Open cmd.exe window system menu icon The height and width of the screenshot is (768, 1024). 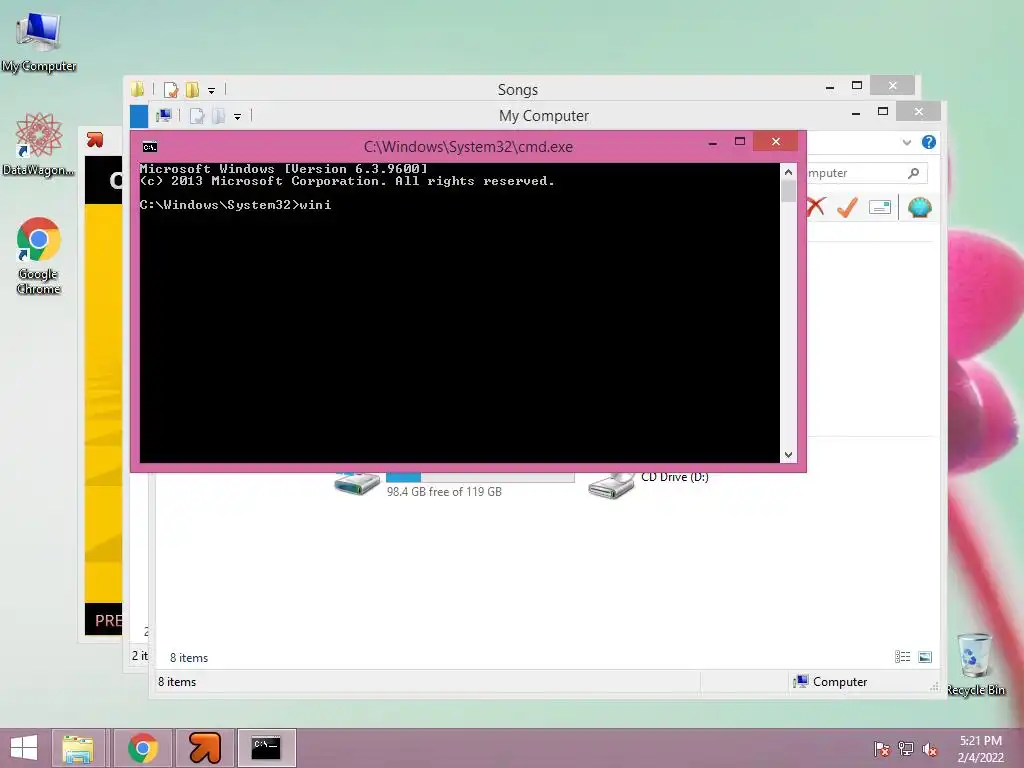[x=150, y=147]
